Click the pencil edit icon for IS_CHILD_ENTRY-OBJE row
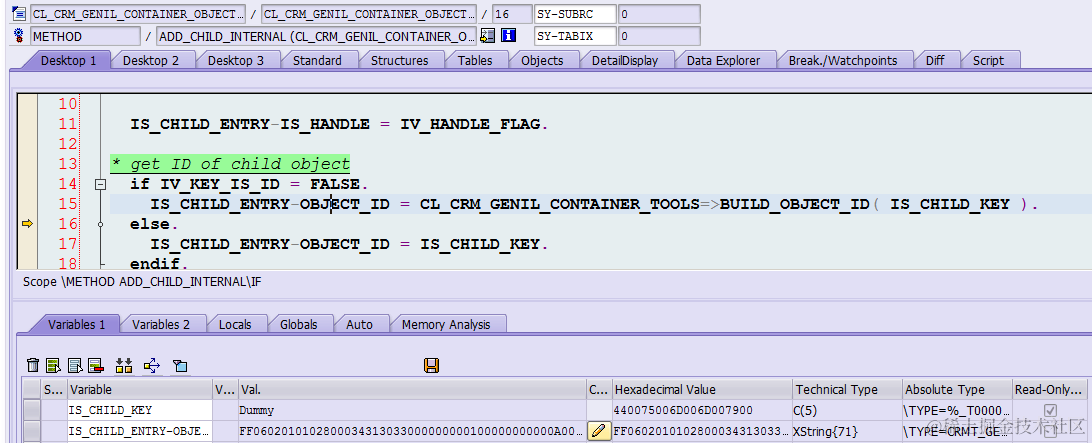The width and height of the screenshot is (1092, 443). [598, 431]
